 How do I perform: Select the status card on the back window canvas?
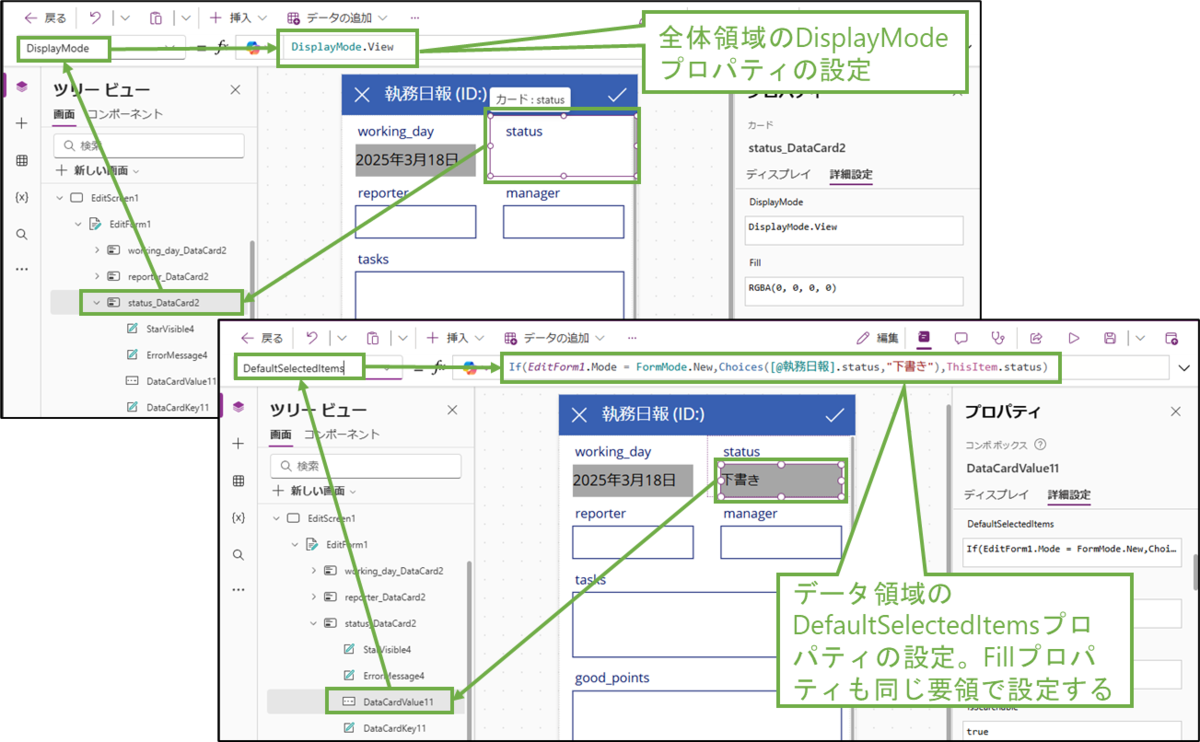561,148
